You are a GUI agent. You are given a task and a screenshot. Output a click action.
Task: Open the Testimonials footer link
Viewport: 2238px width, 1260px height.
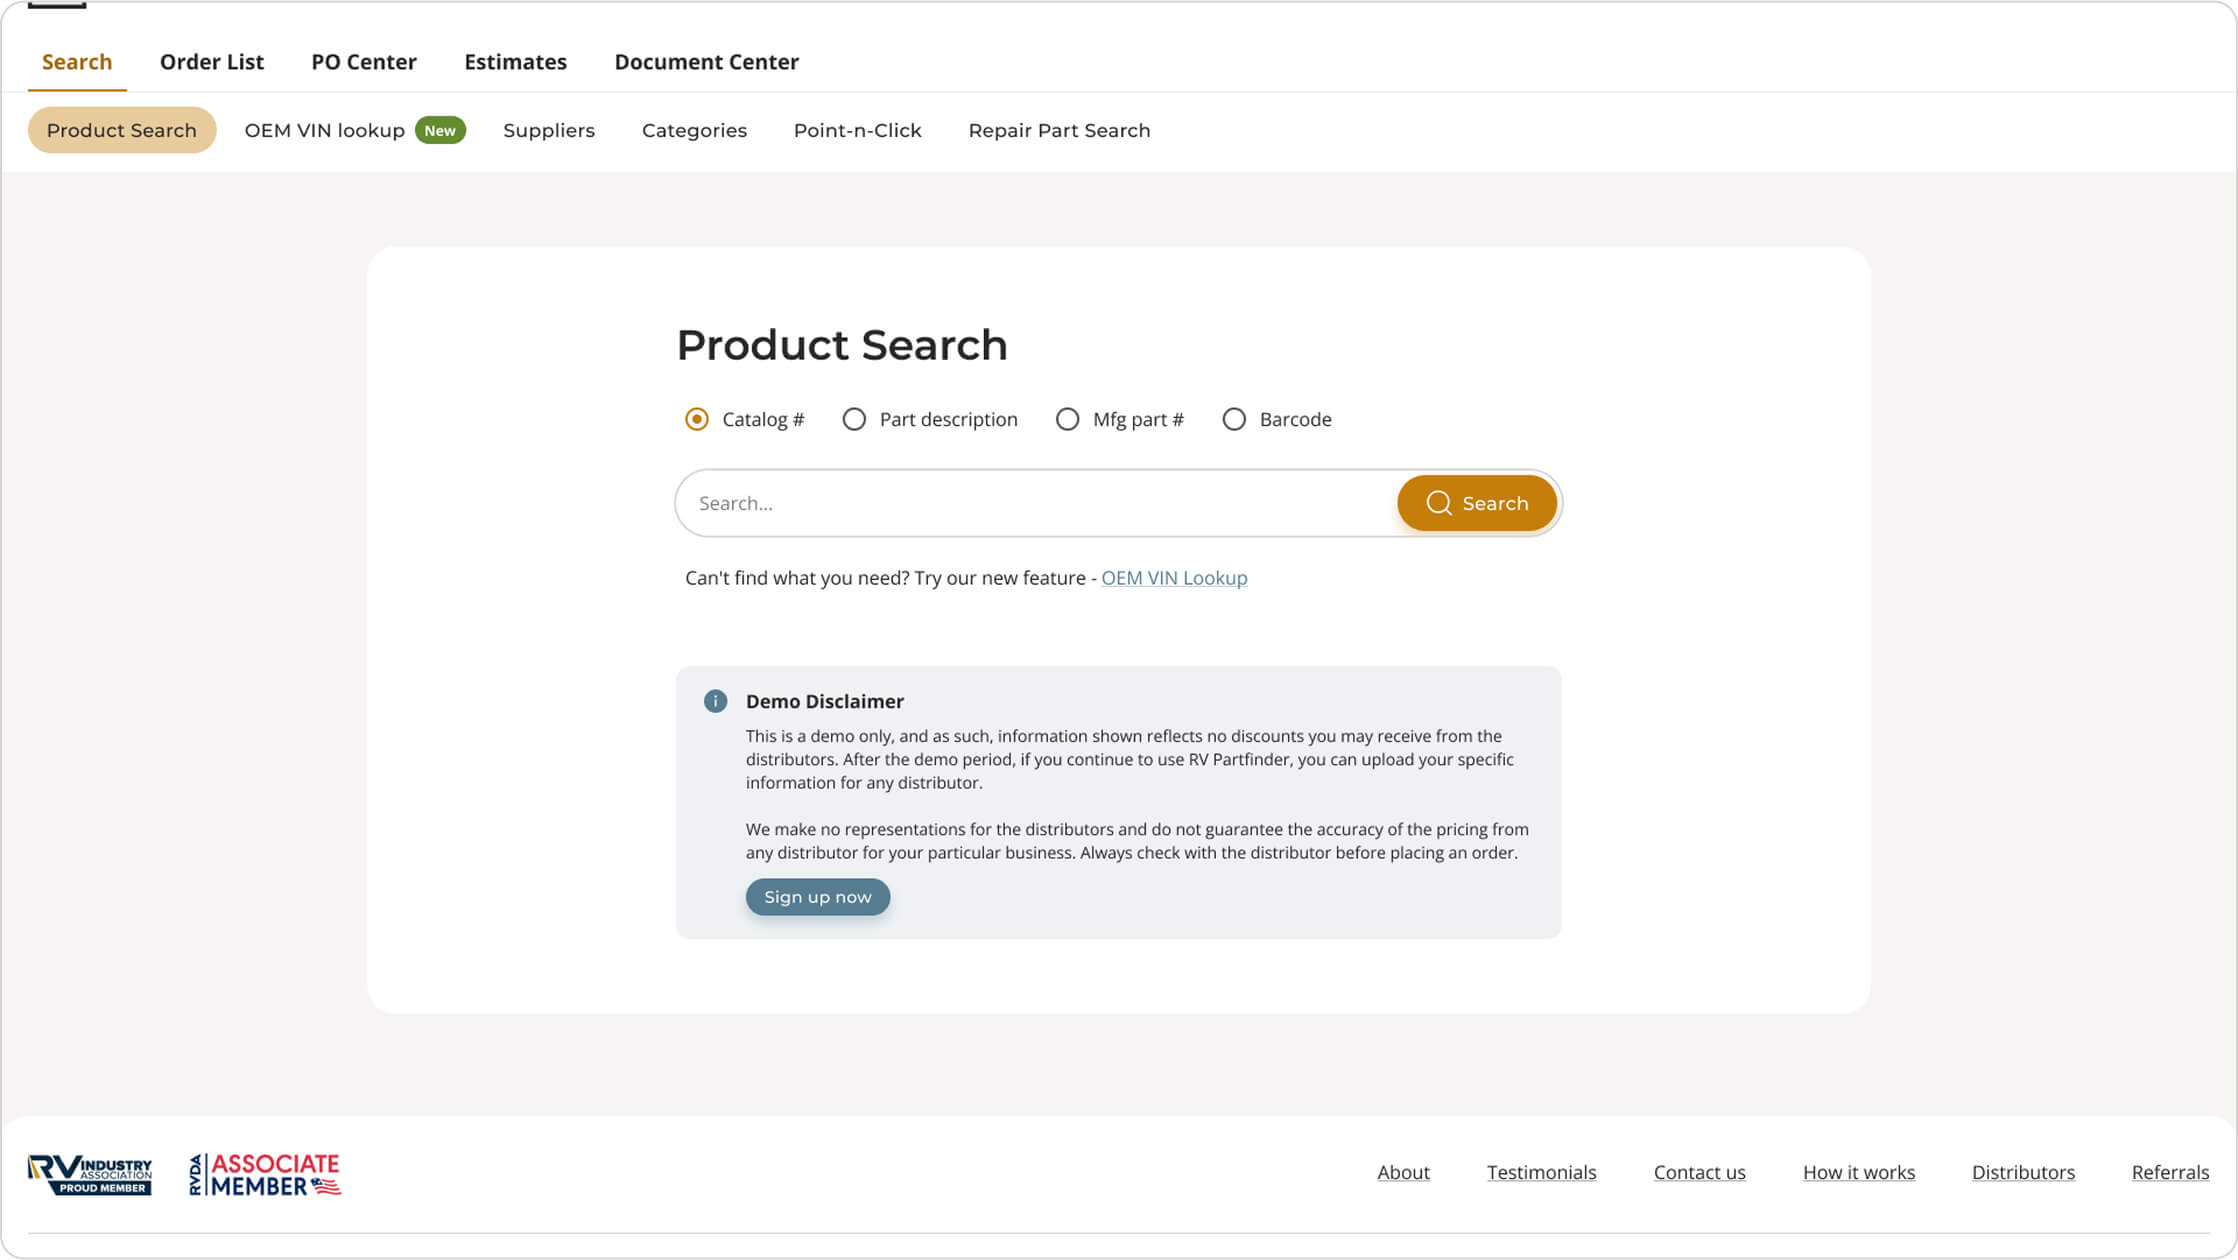click(1541, 1172)
